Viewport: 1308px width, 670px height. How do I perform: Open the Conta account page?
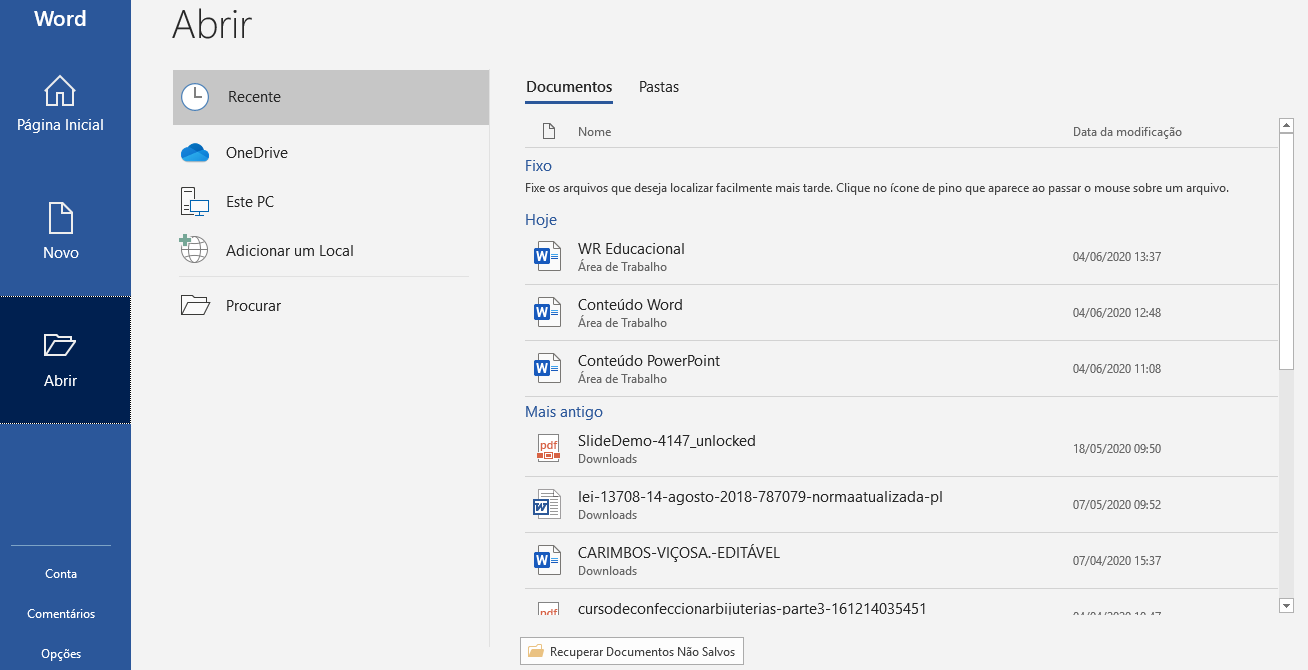[61, 574]
